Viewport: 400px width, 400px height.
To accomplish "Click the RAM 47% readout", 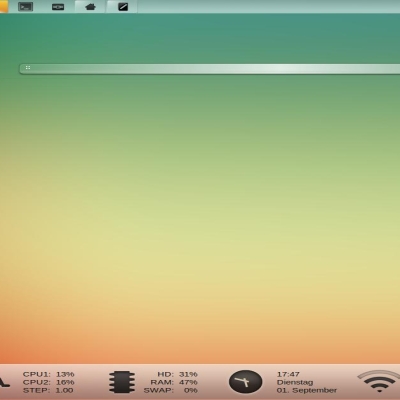I will 174,382.
